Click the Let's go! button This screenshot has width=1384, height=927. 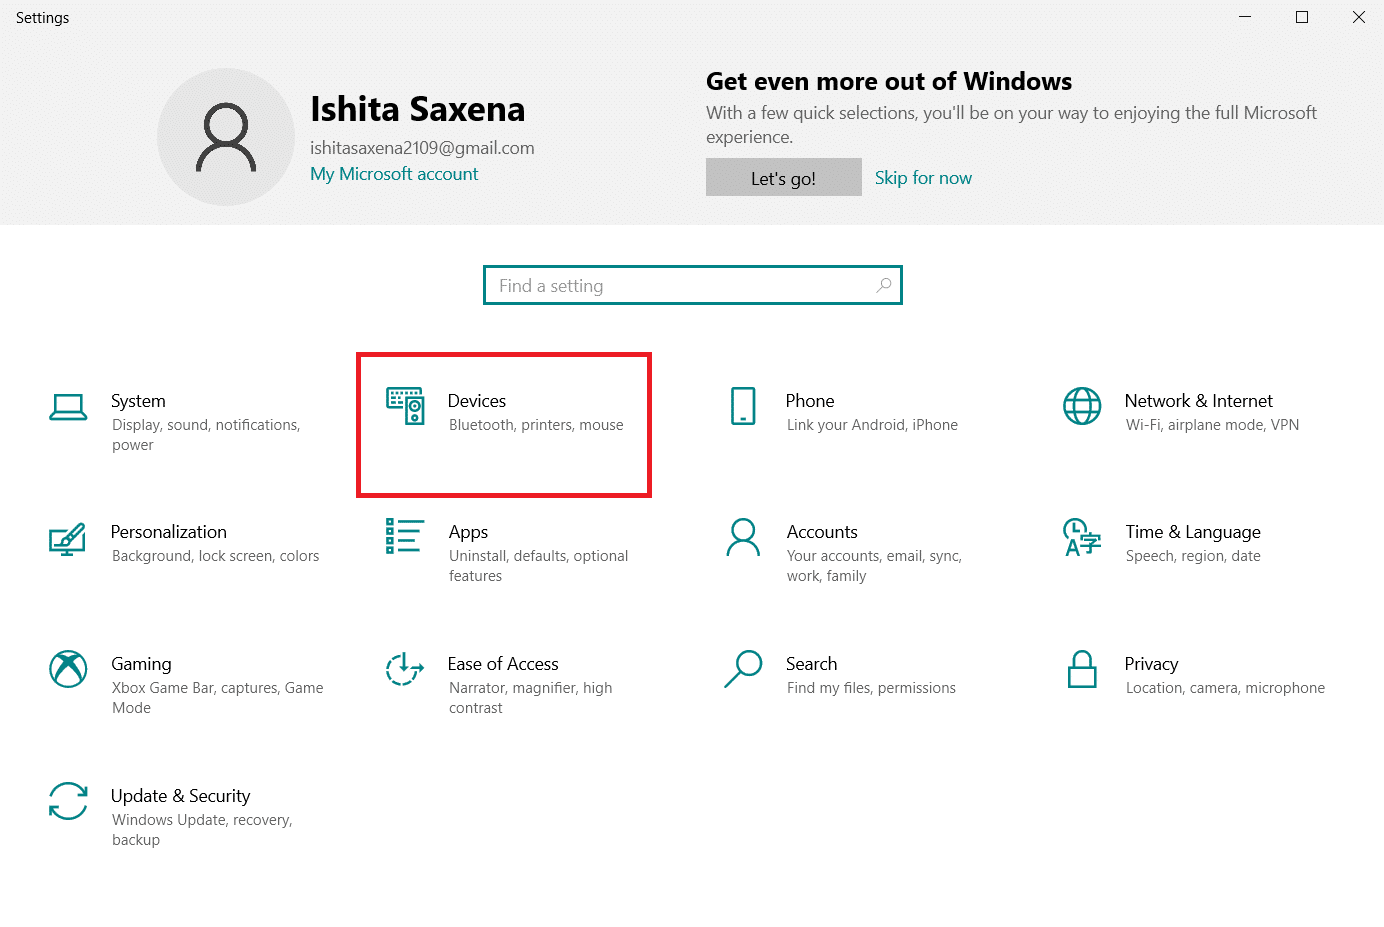click(x=784, y=177)
